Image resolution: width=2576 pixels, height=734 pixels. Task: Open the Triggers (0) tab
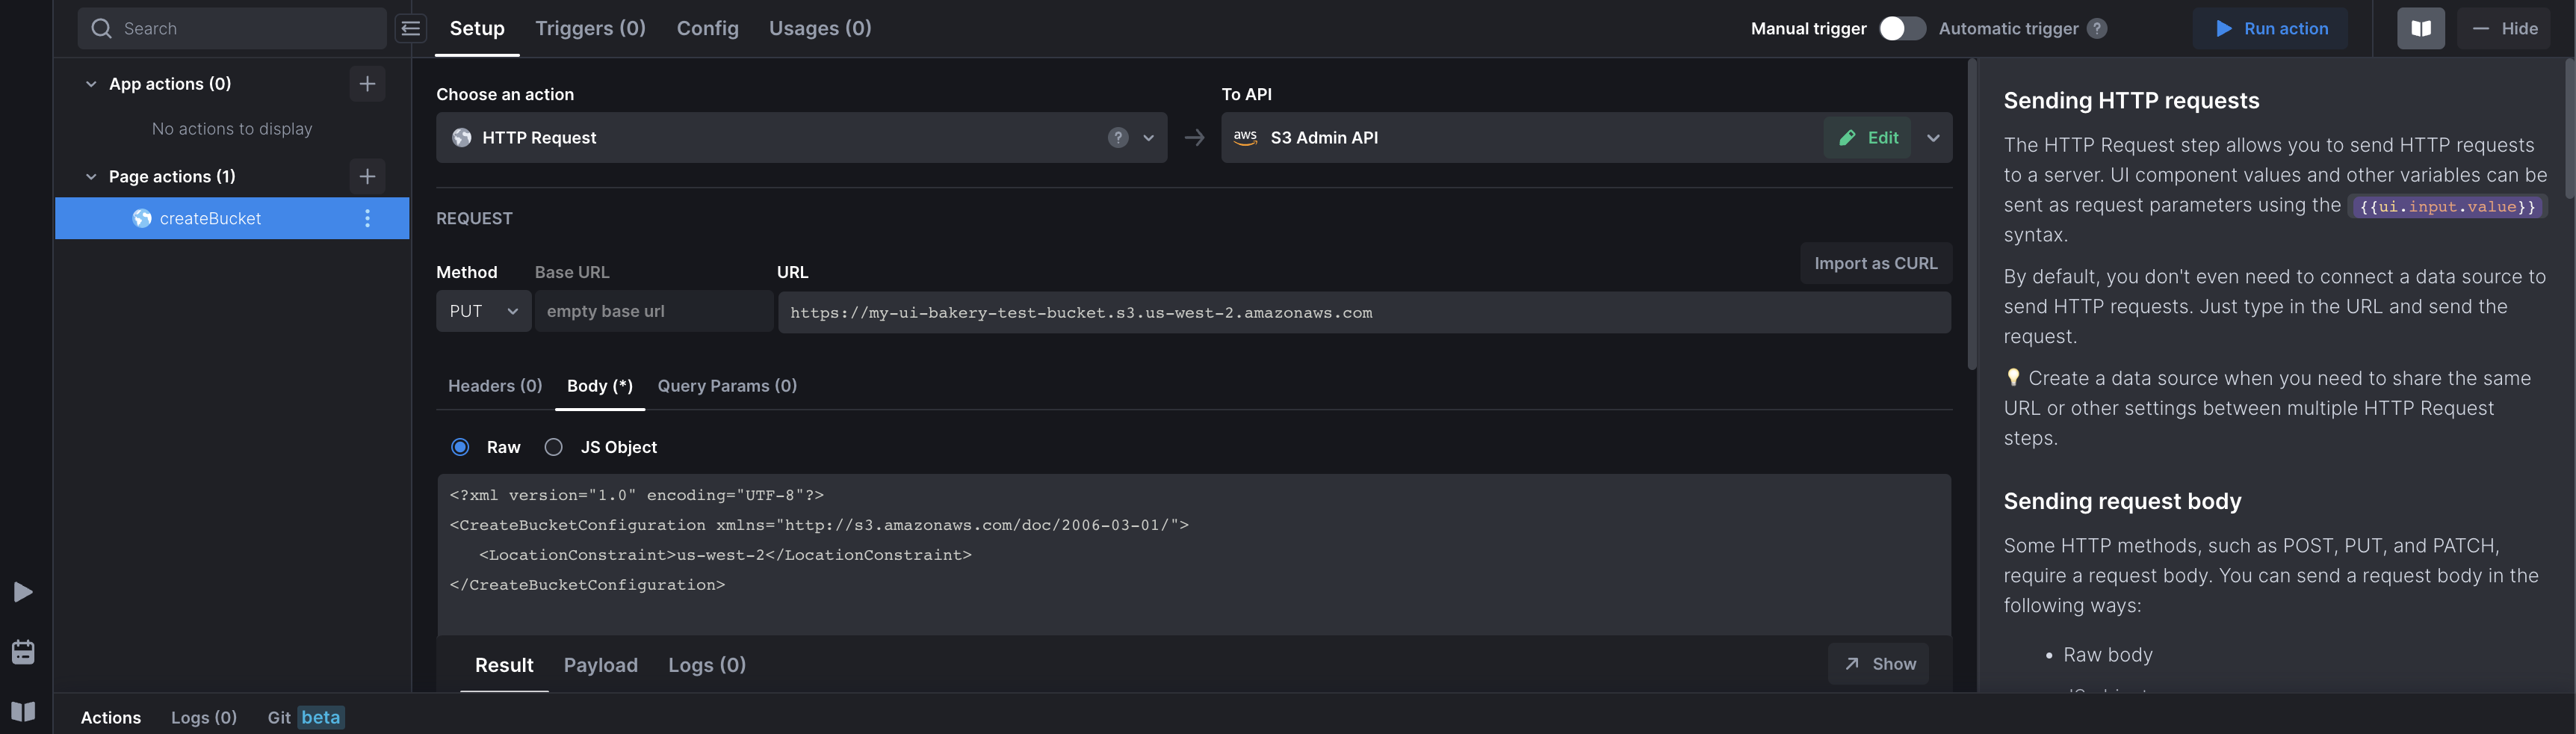pos(590,28)
